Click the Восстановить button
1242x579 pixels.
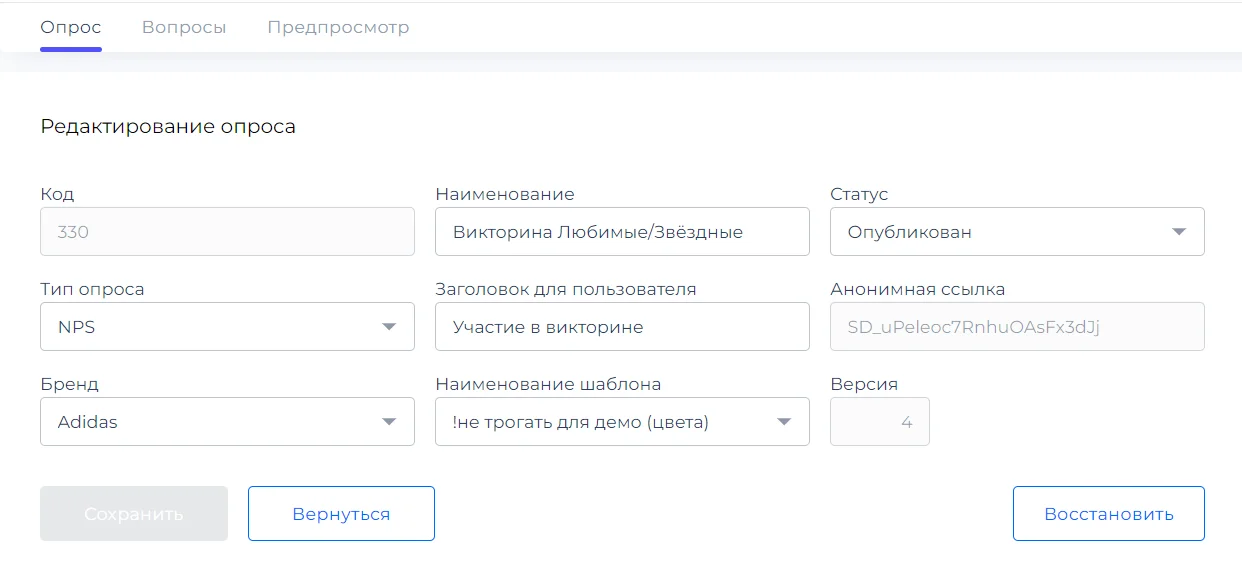(x=1108, y=513)
